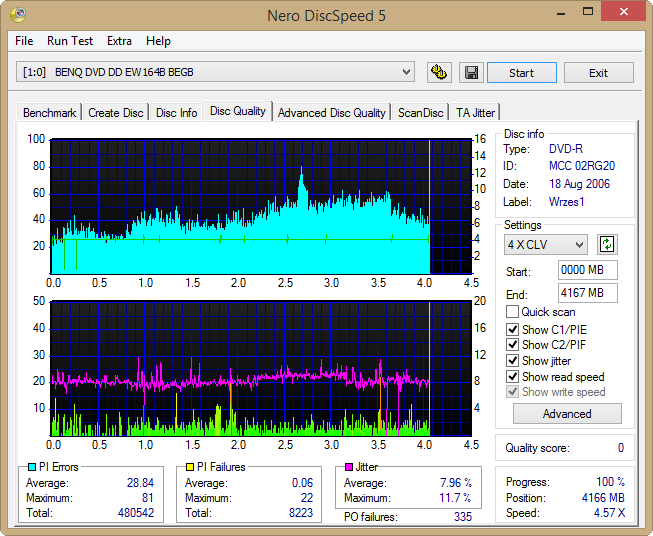Image resolution: width=653 pixels, height=536 pixels.
Task: Click the PO failures value 335
Action: [463, 517]
